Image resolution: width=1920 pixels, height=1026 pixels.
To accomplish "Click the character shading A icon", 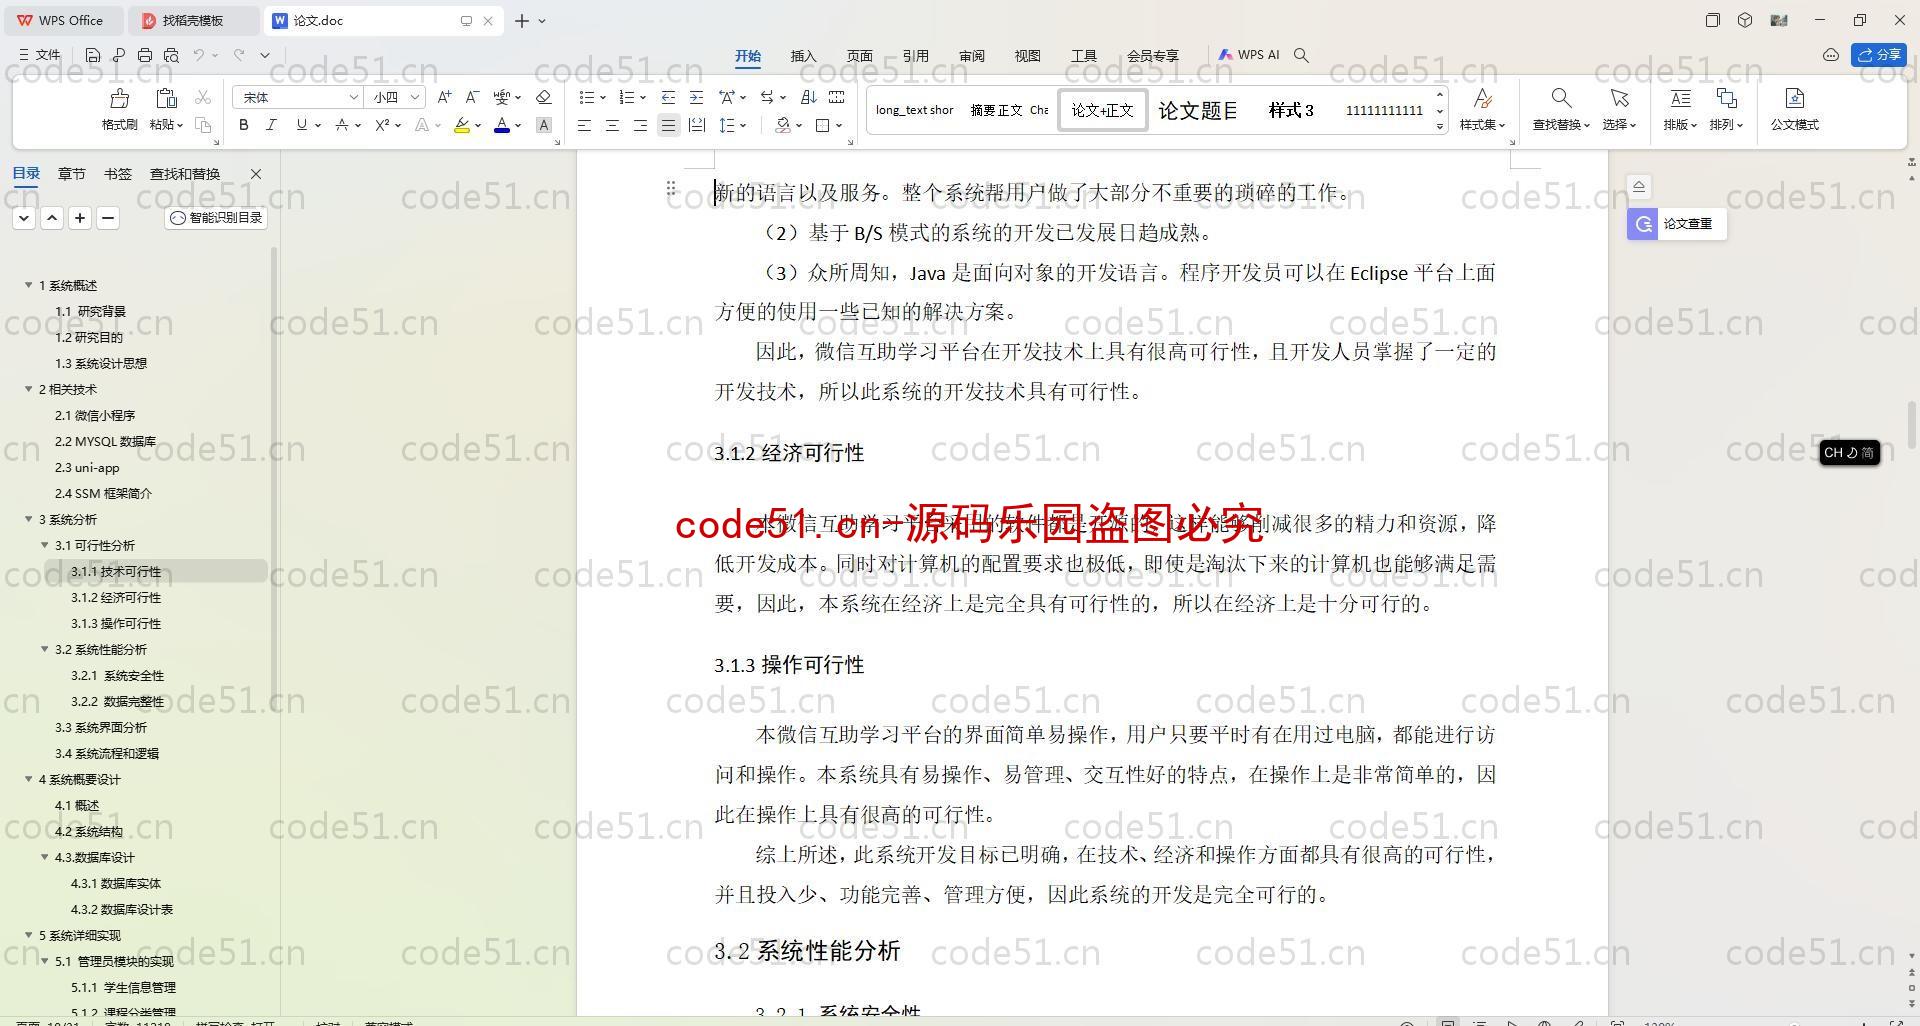I will click(x=544, y=125).
